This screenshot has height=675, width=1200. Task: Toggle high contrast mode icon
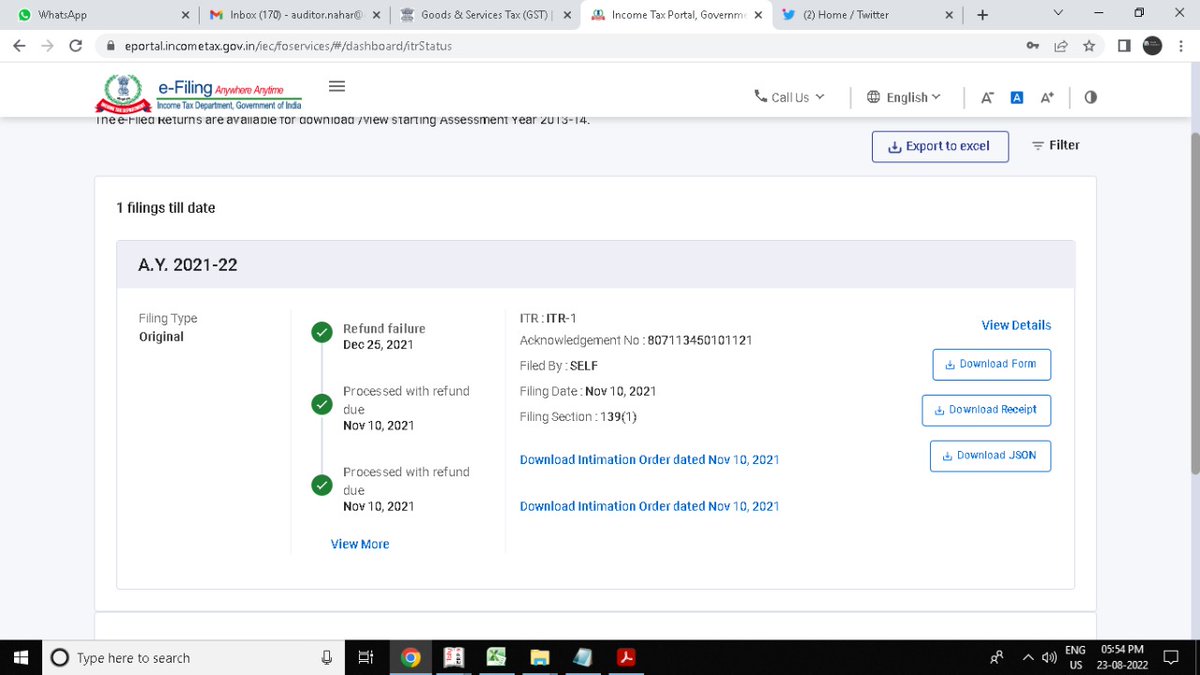tap(1090, 97)
